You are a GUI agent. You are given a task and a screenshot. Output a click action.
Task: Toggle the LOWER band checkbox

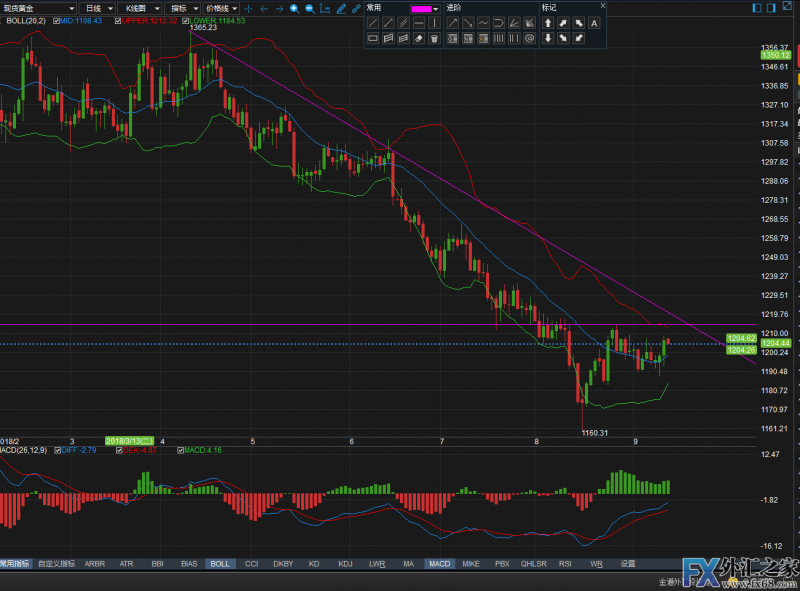pyautogui.click(x=186, y=20)
